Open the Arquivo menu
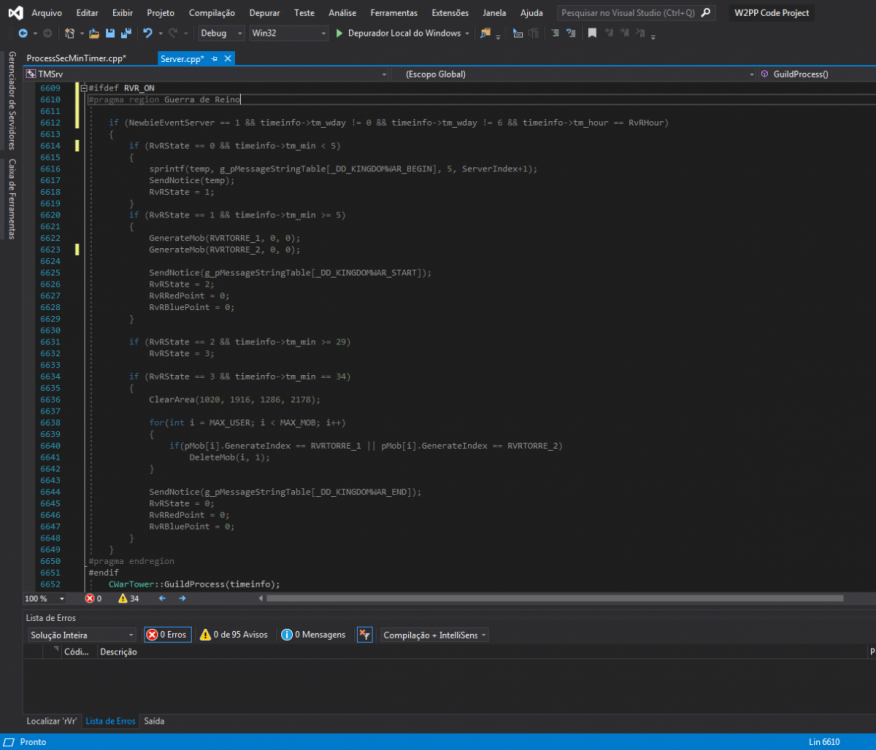This screenshot has width=876, height=750. [x=46, y=12]
